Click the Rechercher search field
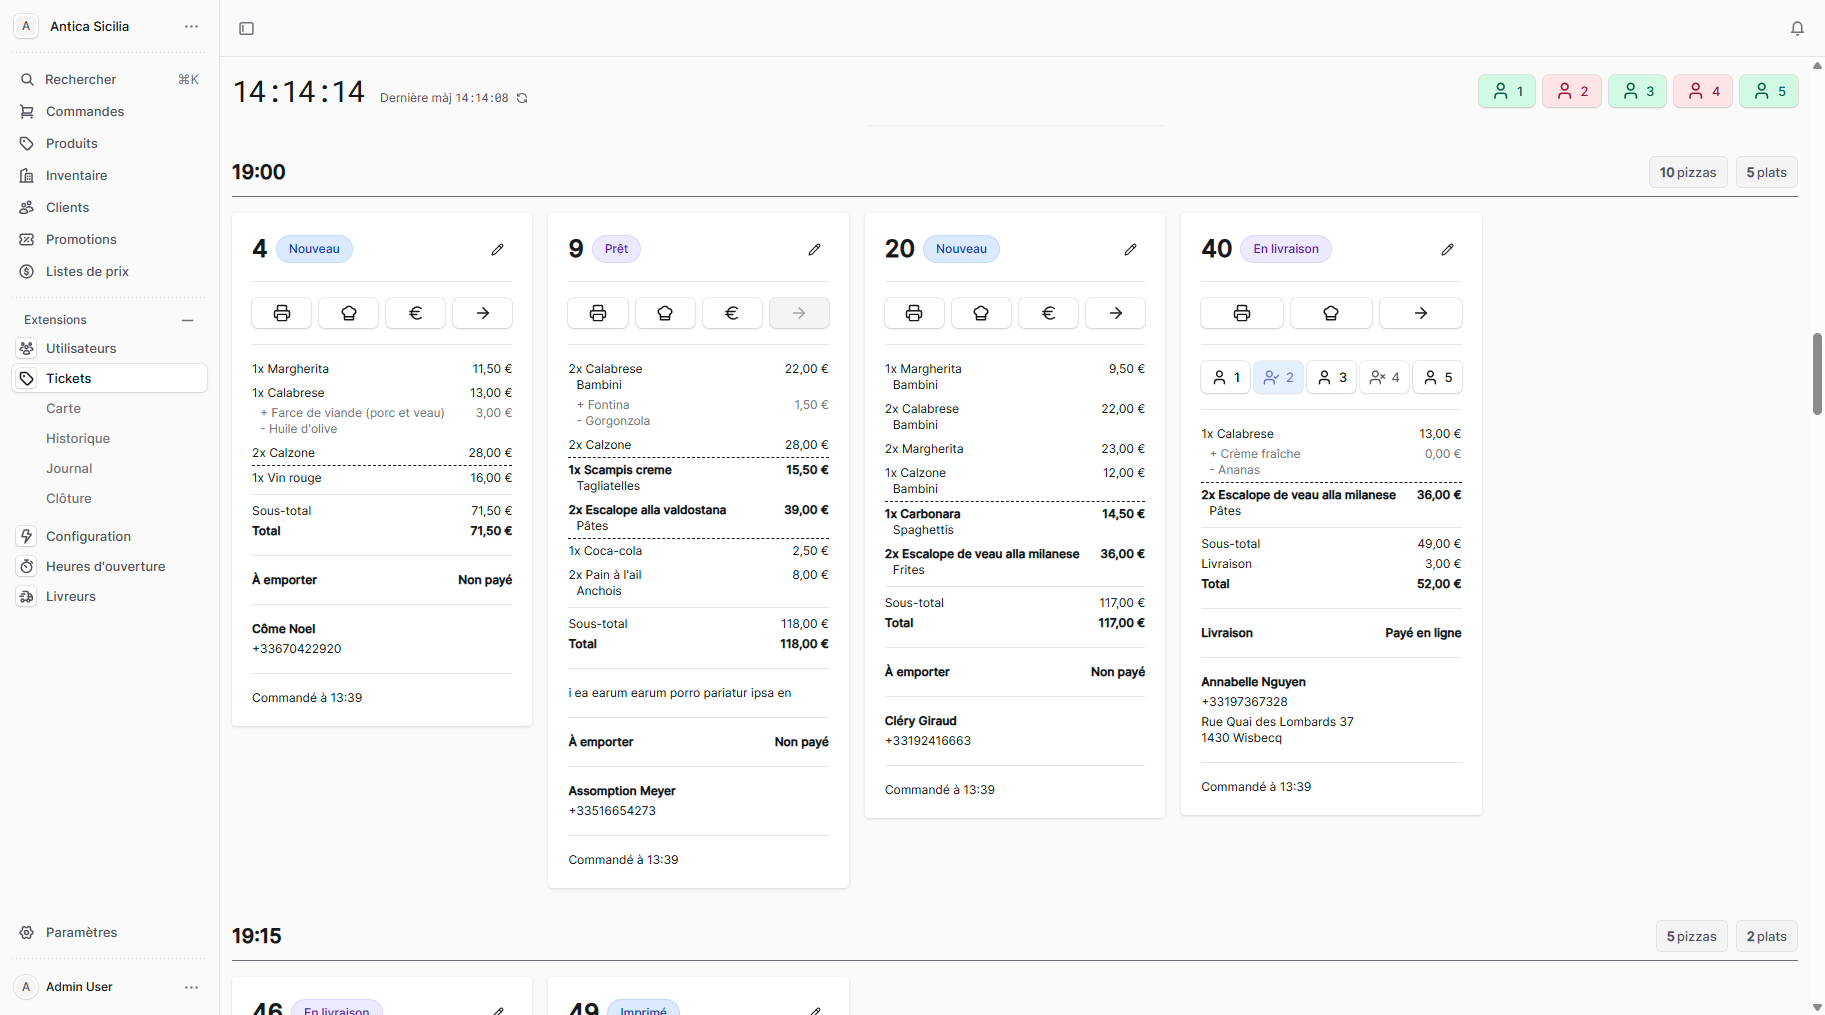 click(x=108, y=79)
